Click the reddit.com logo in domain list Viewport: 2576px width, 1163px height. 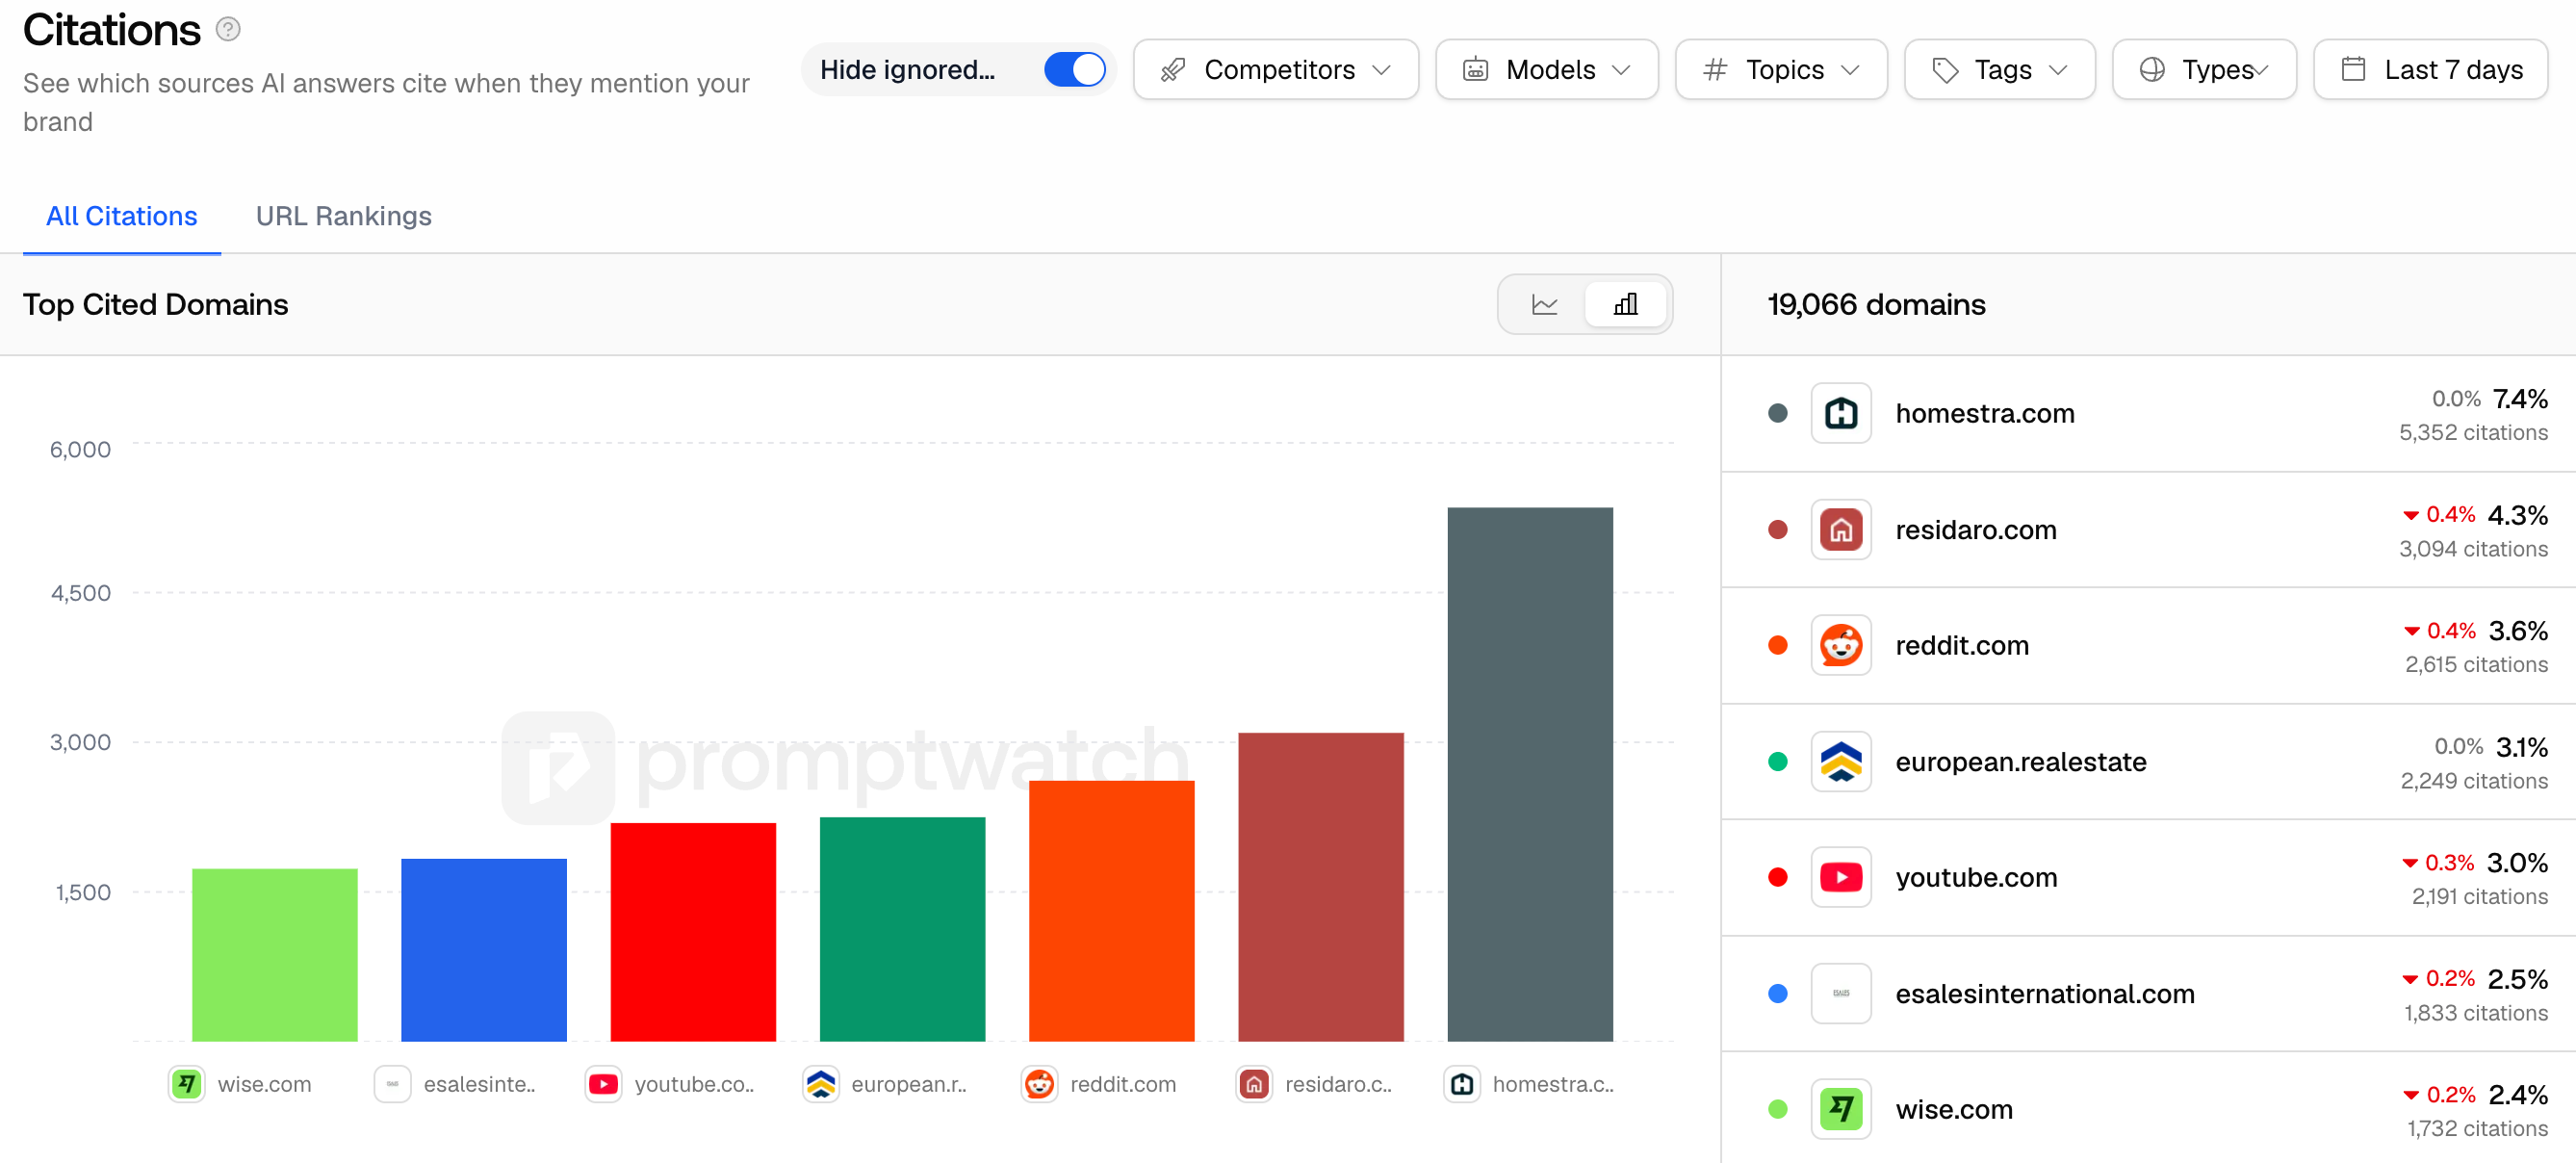click(x=1840, y=645)
